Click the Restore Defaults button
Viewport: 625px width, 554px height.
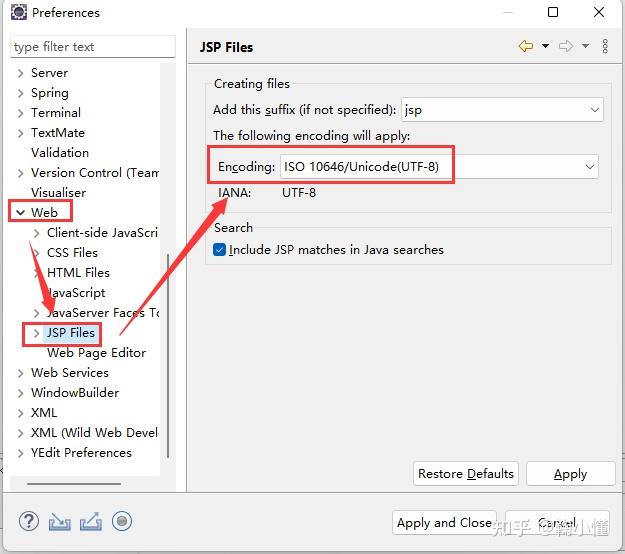click(466, 474)
